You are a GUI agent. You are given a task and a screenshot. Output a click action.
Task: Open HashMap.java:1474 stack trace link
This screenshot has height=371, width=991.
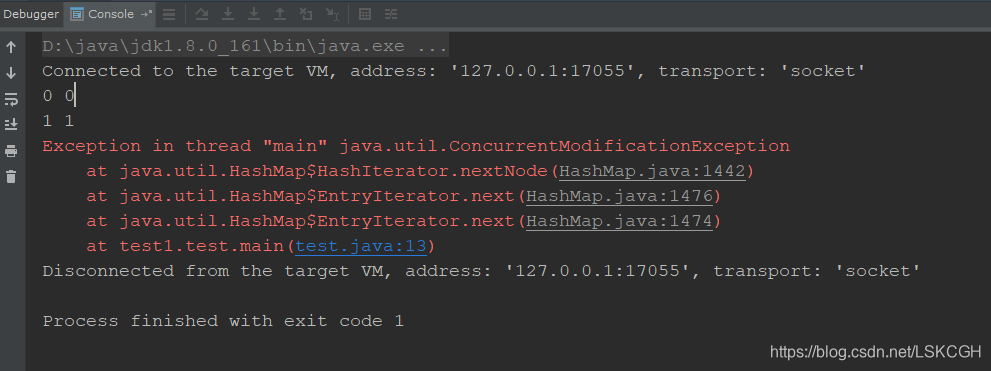[618, 221]
